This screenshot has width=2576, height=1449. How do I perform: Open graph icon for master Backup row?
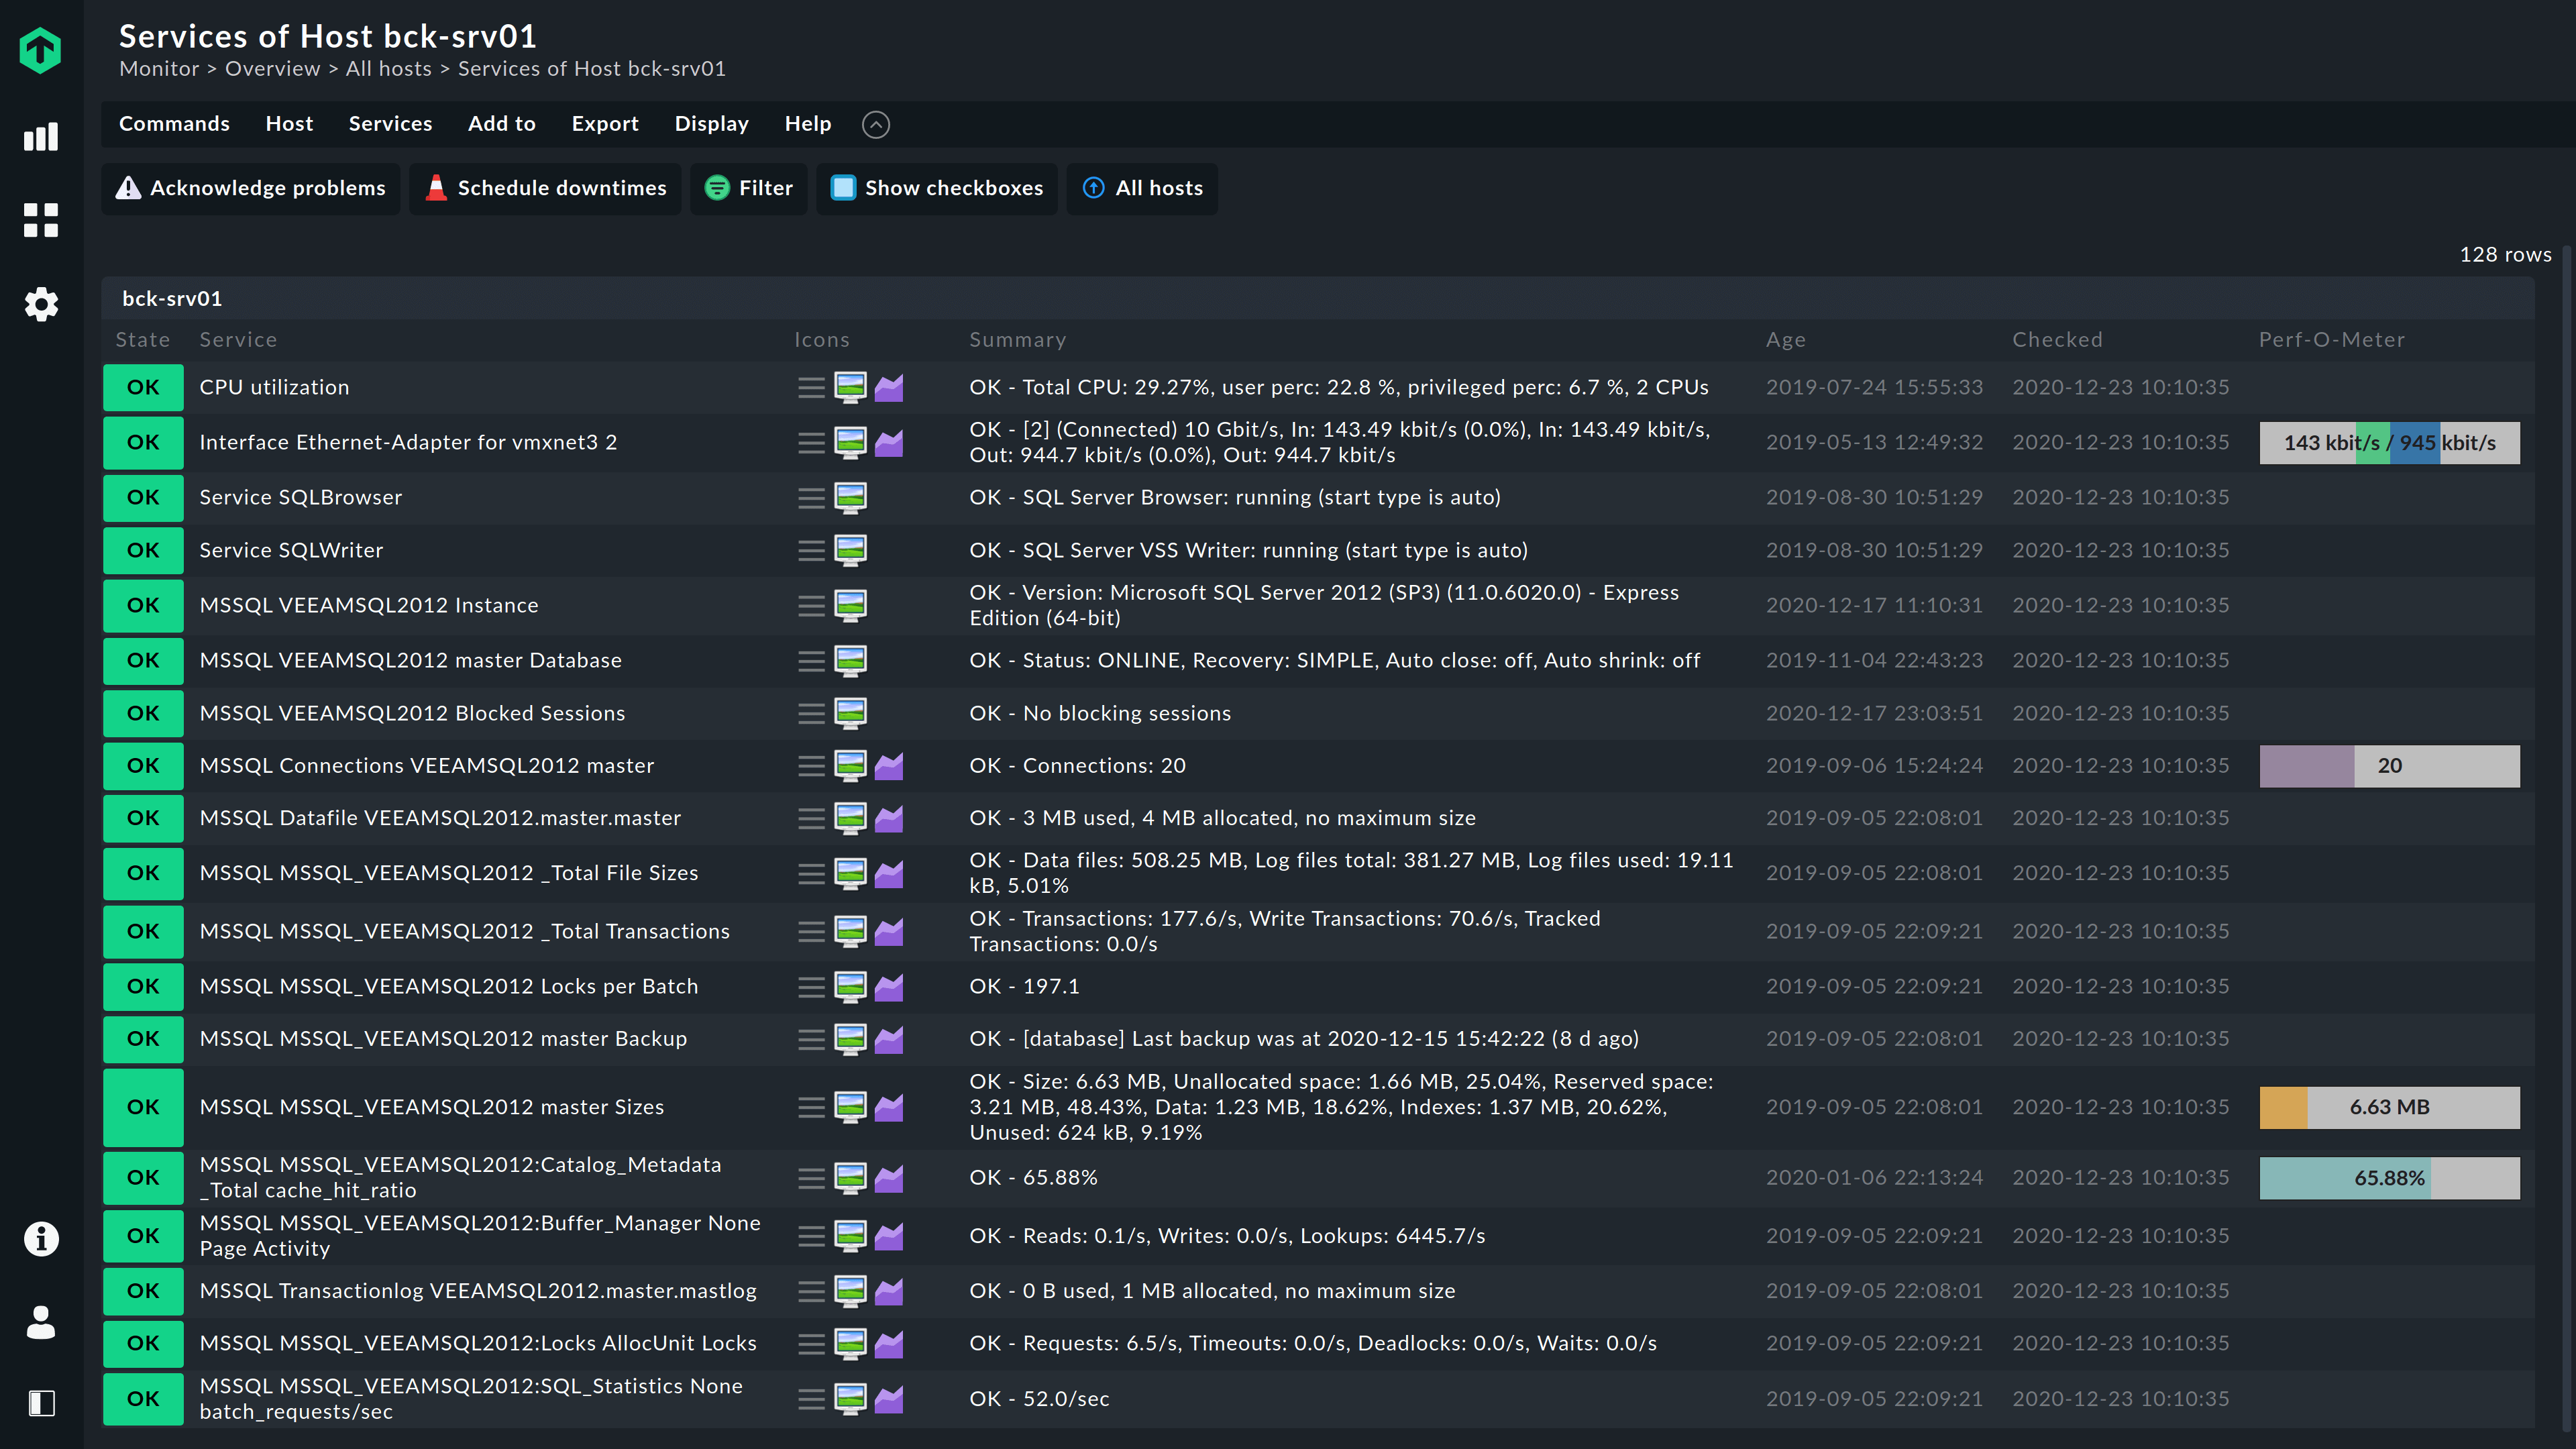[x=889, y=1039]
